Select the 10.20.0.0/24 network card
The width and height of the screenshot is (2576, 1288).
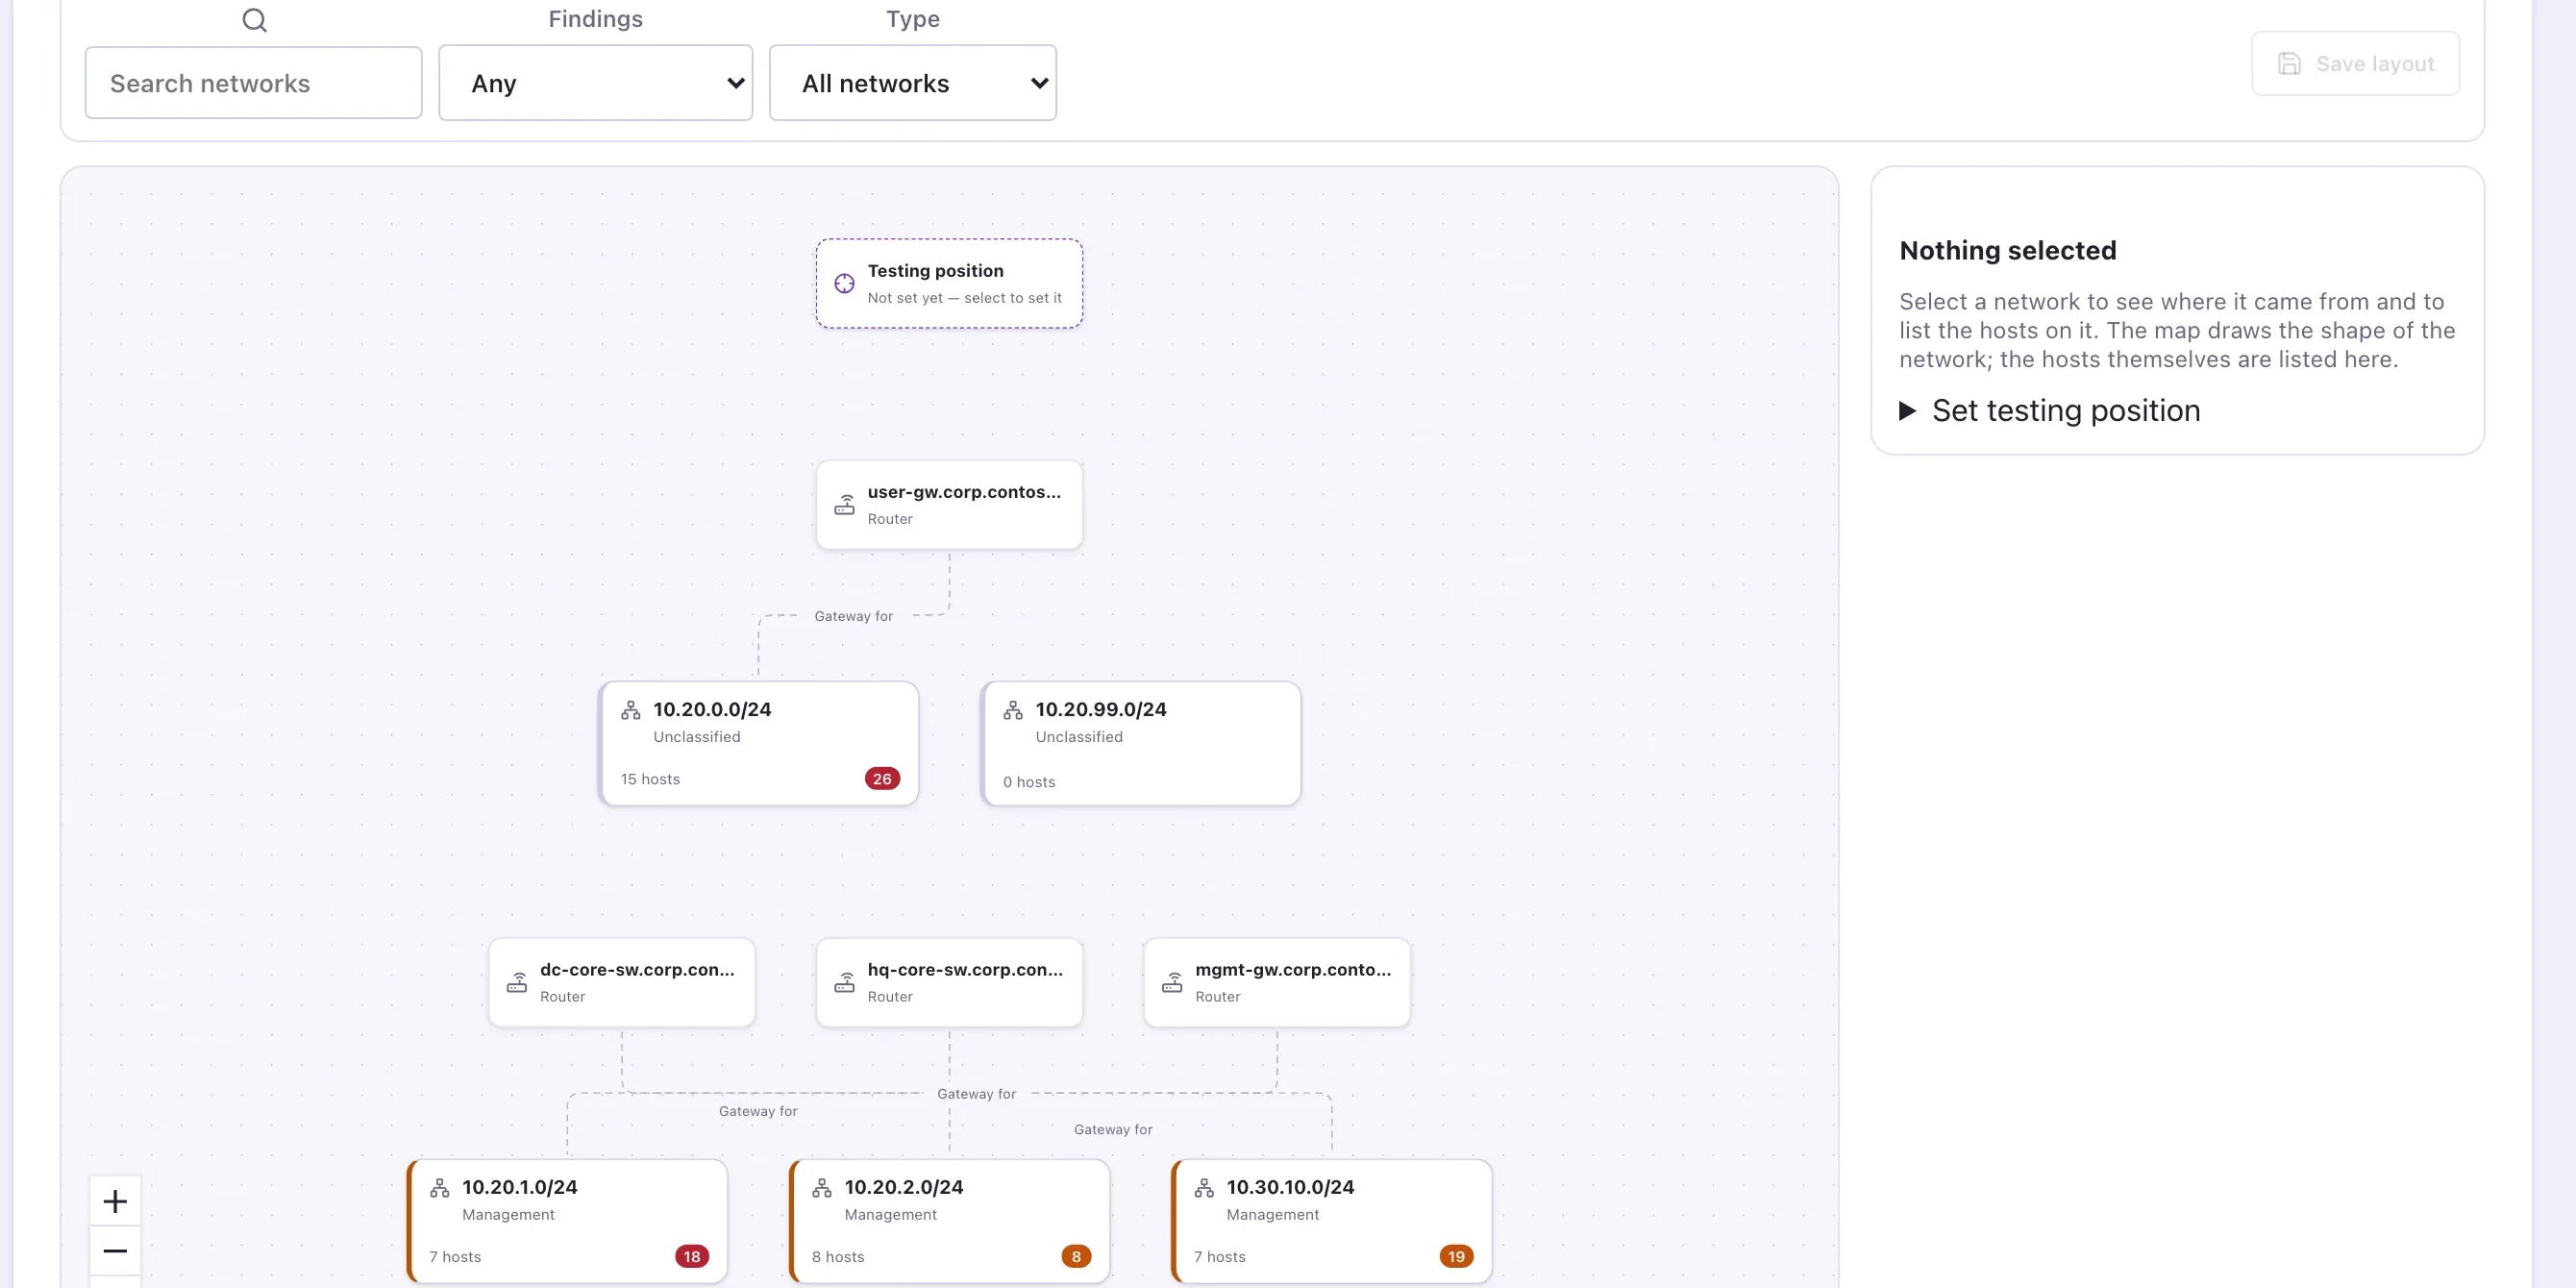tap(758, 743)
